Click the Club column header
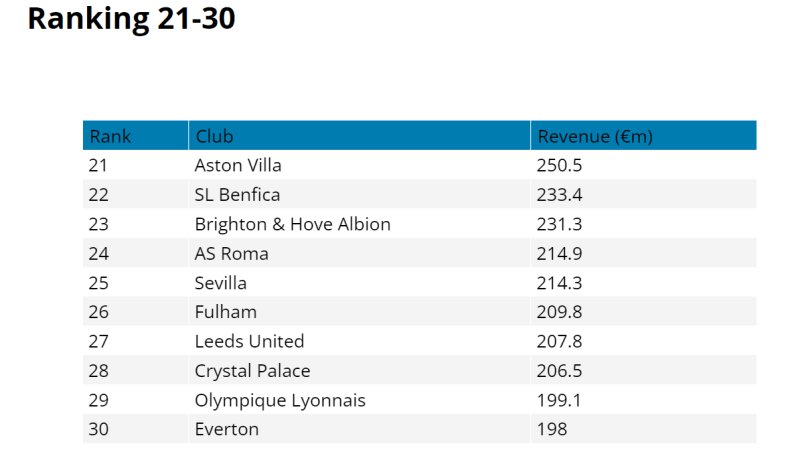The width and height of the screenshot is (800, 450). point(360,136)
